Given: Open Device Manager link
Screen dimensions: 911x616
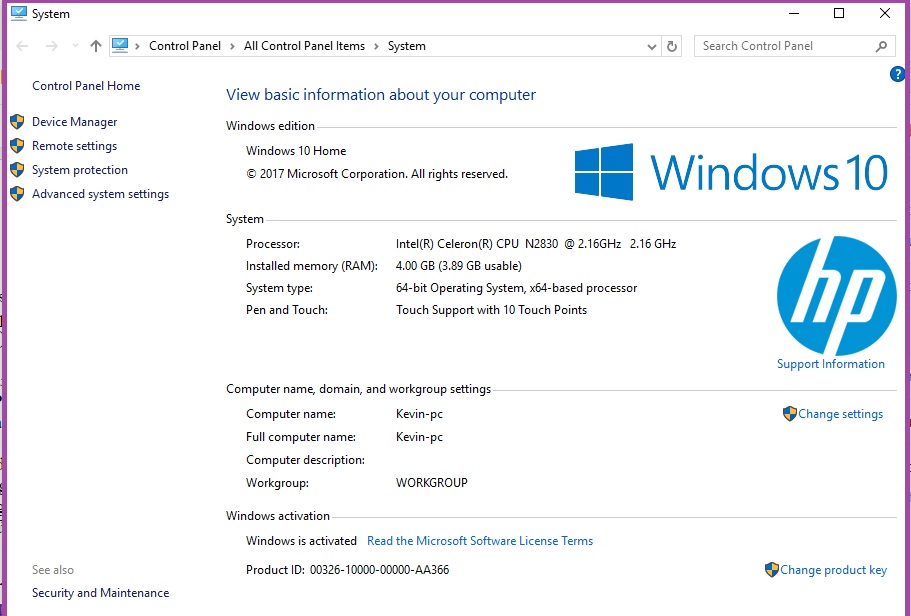Looking at the screenshot, I should [74, 122].
